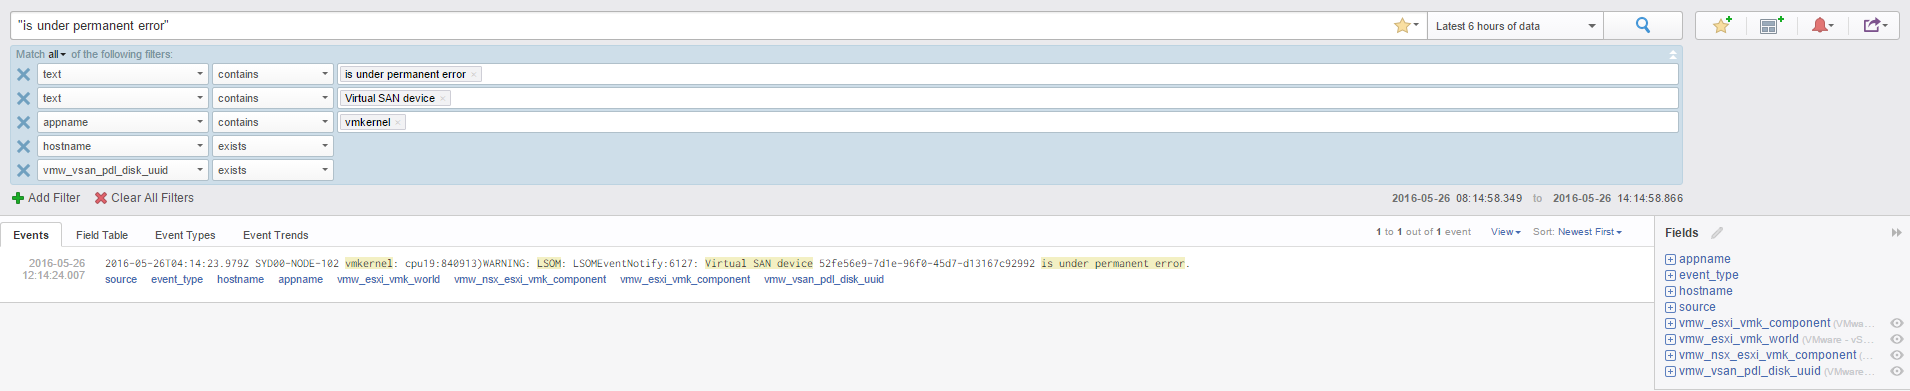
Task: Edit fields using the pencil icon
Action: 1717,233
